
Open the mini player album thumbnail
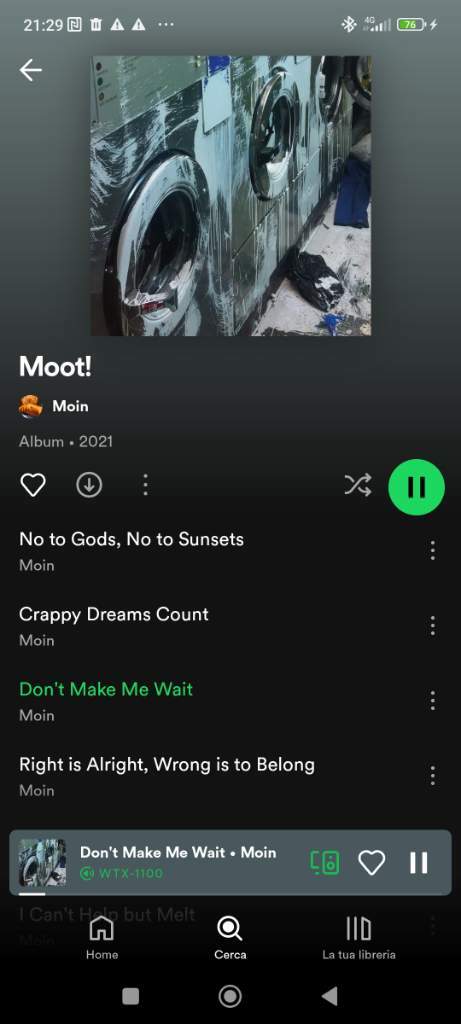[42, 862]
